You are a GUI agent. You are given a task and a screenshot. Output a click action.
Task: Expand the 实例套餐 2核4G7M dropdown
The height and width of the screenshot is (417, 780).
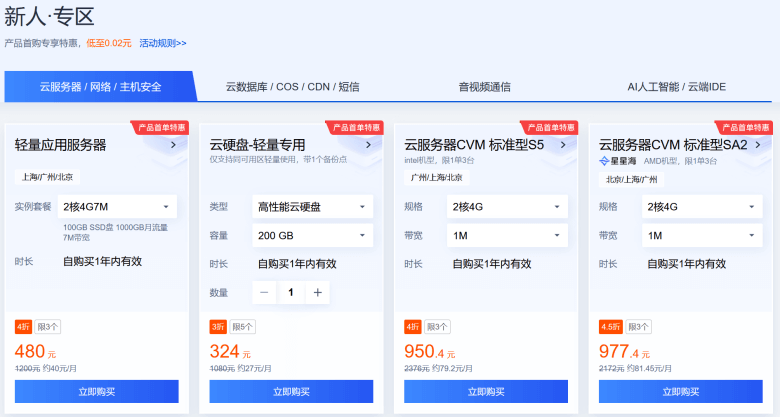click(x=117, y=207)
